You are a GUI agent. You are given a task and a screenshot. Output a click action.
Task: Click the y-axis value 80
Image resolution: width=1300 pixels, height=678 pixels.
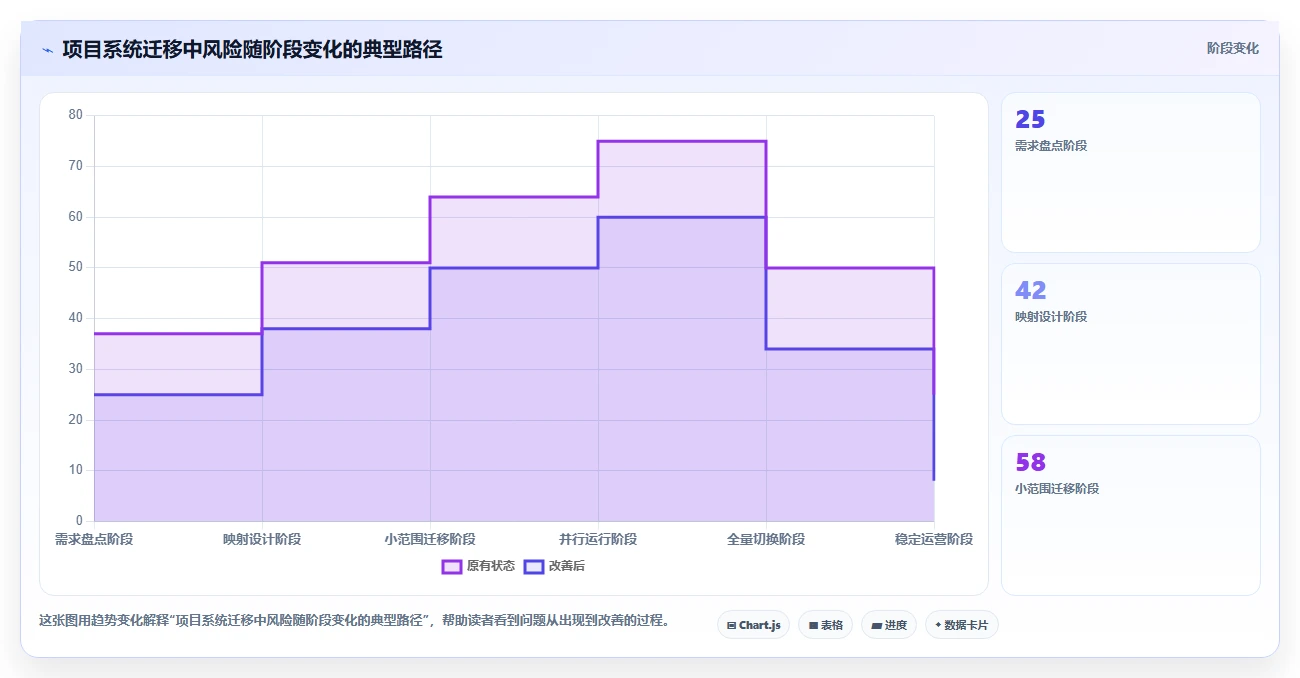(x=76, y=115)
